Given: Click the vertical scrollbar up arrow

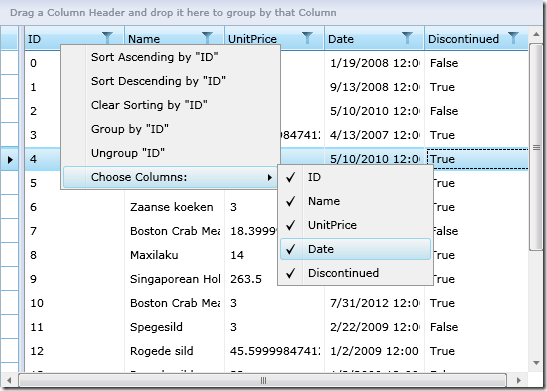Looking at the screenshot, I should click(x=536, y=34).
